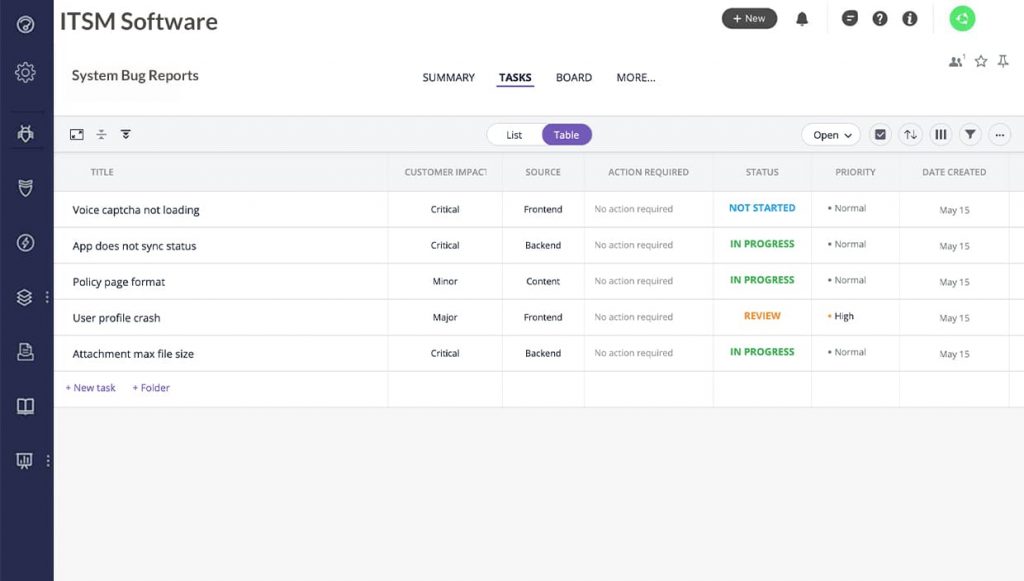Click the filter funnel icon
The image size is (1024, 581).
[x=969, y=135]
